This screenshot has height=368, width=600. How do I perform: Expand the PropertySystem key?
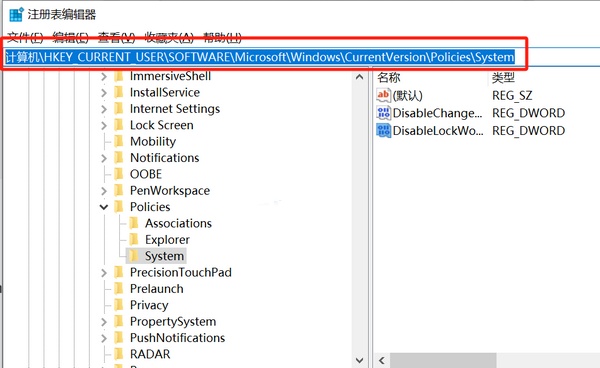tap(104, 322)
